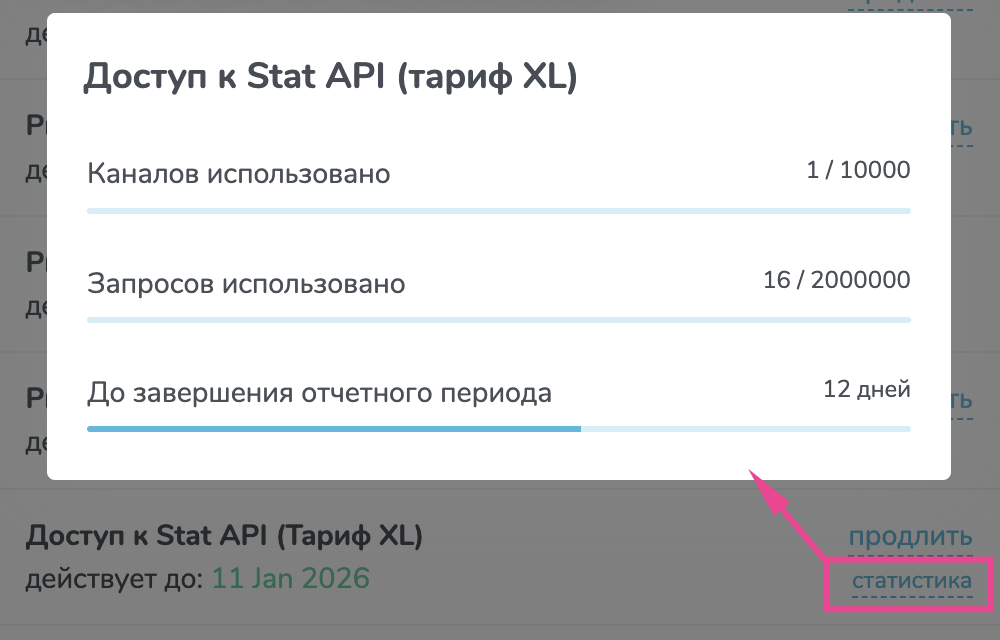Click filled blue part of period bar
Viewport: 1000px width, 640px height.
pos(334,429)
